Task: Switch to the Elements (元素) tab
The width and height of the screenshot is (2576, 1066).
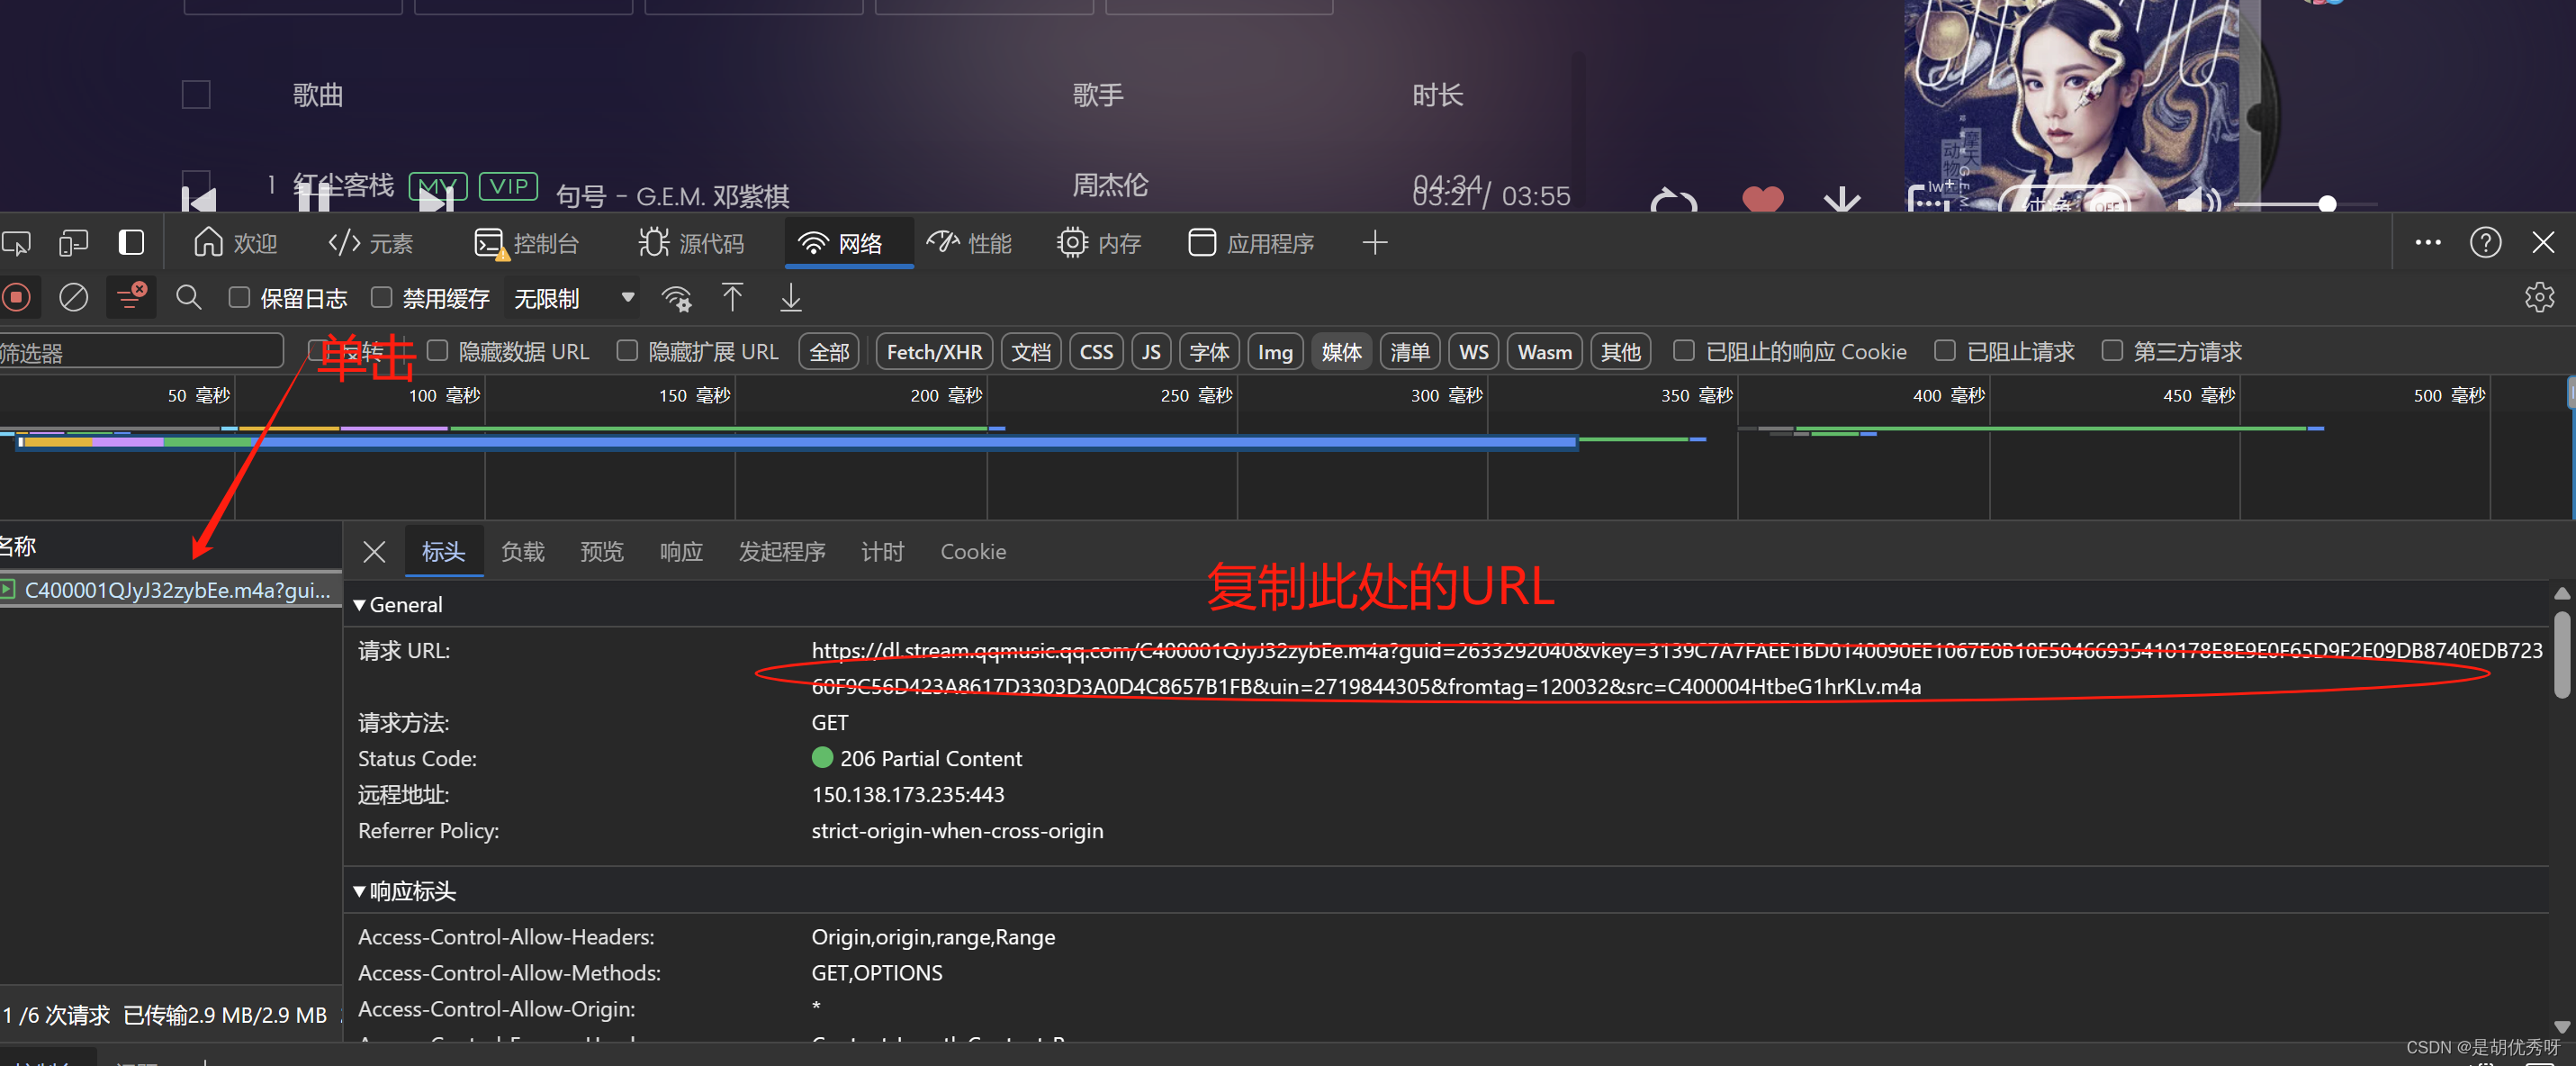Action: 371,243
